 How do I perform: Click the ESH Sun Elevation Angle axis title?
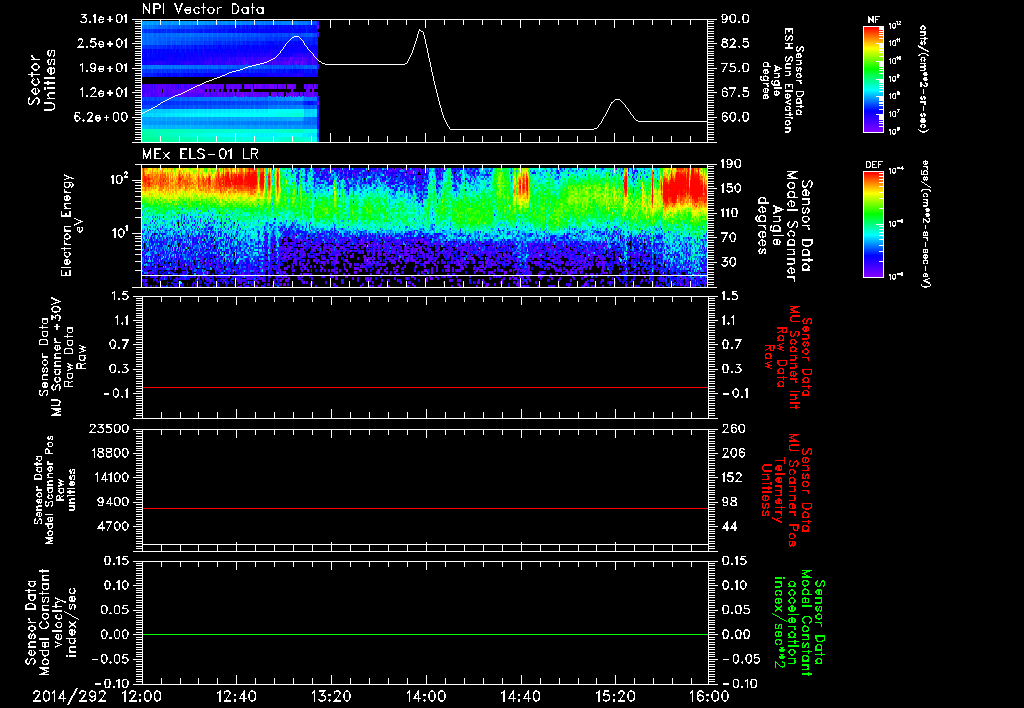(782, 80)
